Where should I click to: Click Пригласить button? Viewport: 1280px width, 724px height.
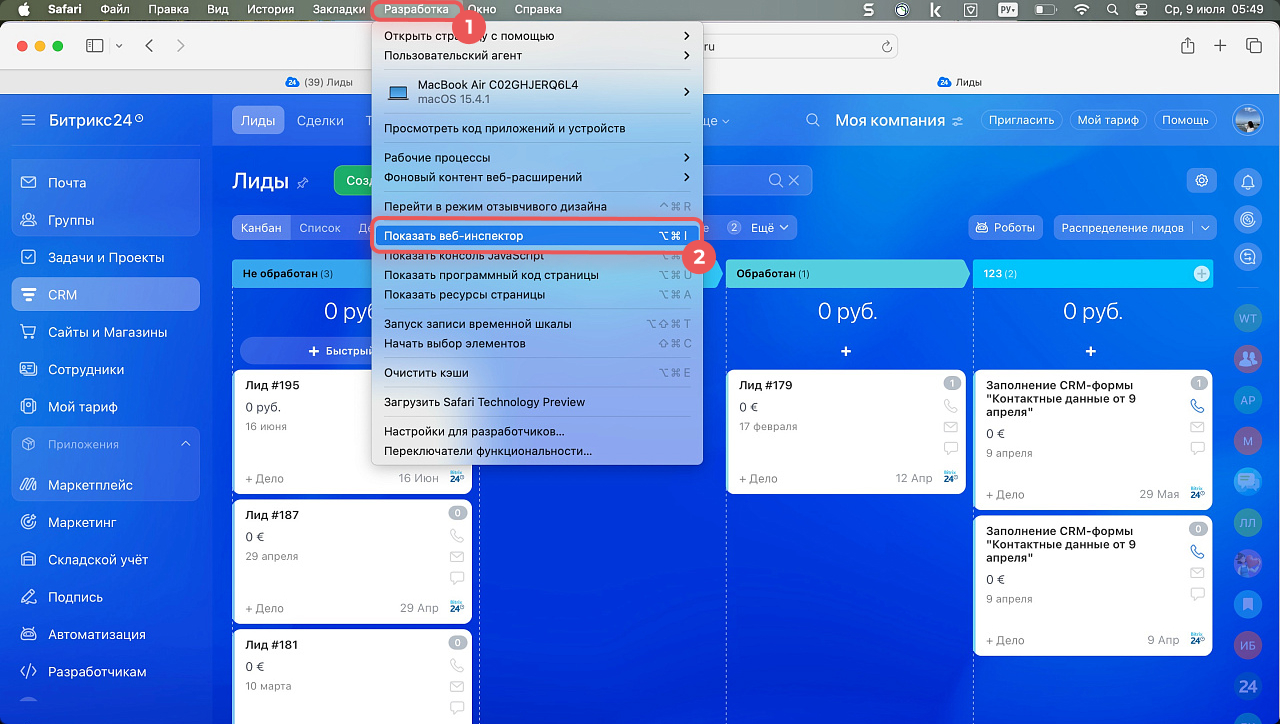tap(1021, 120)
